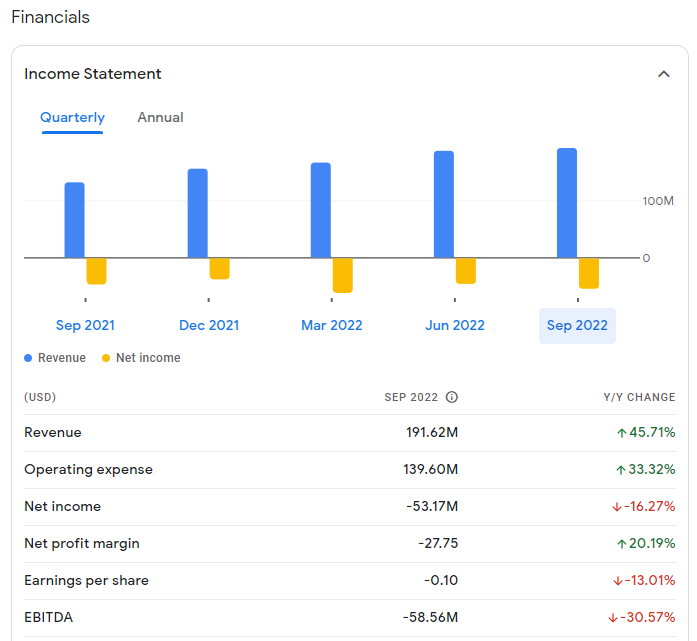
Task: Click the Mar 2022 blue revenue bar
Action: point(321,210)
